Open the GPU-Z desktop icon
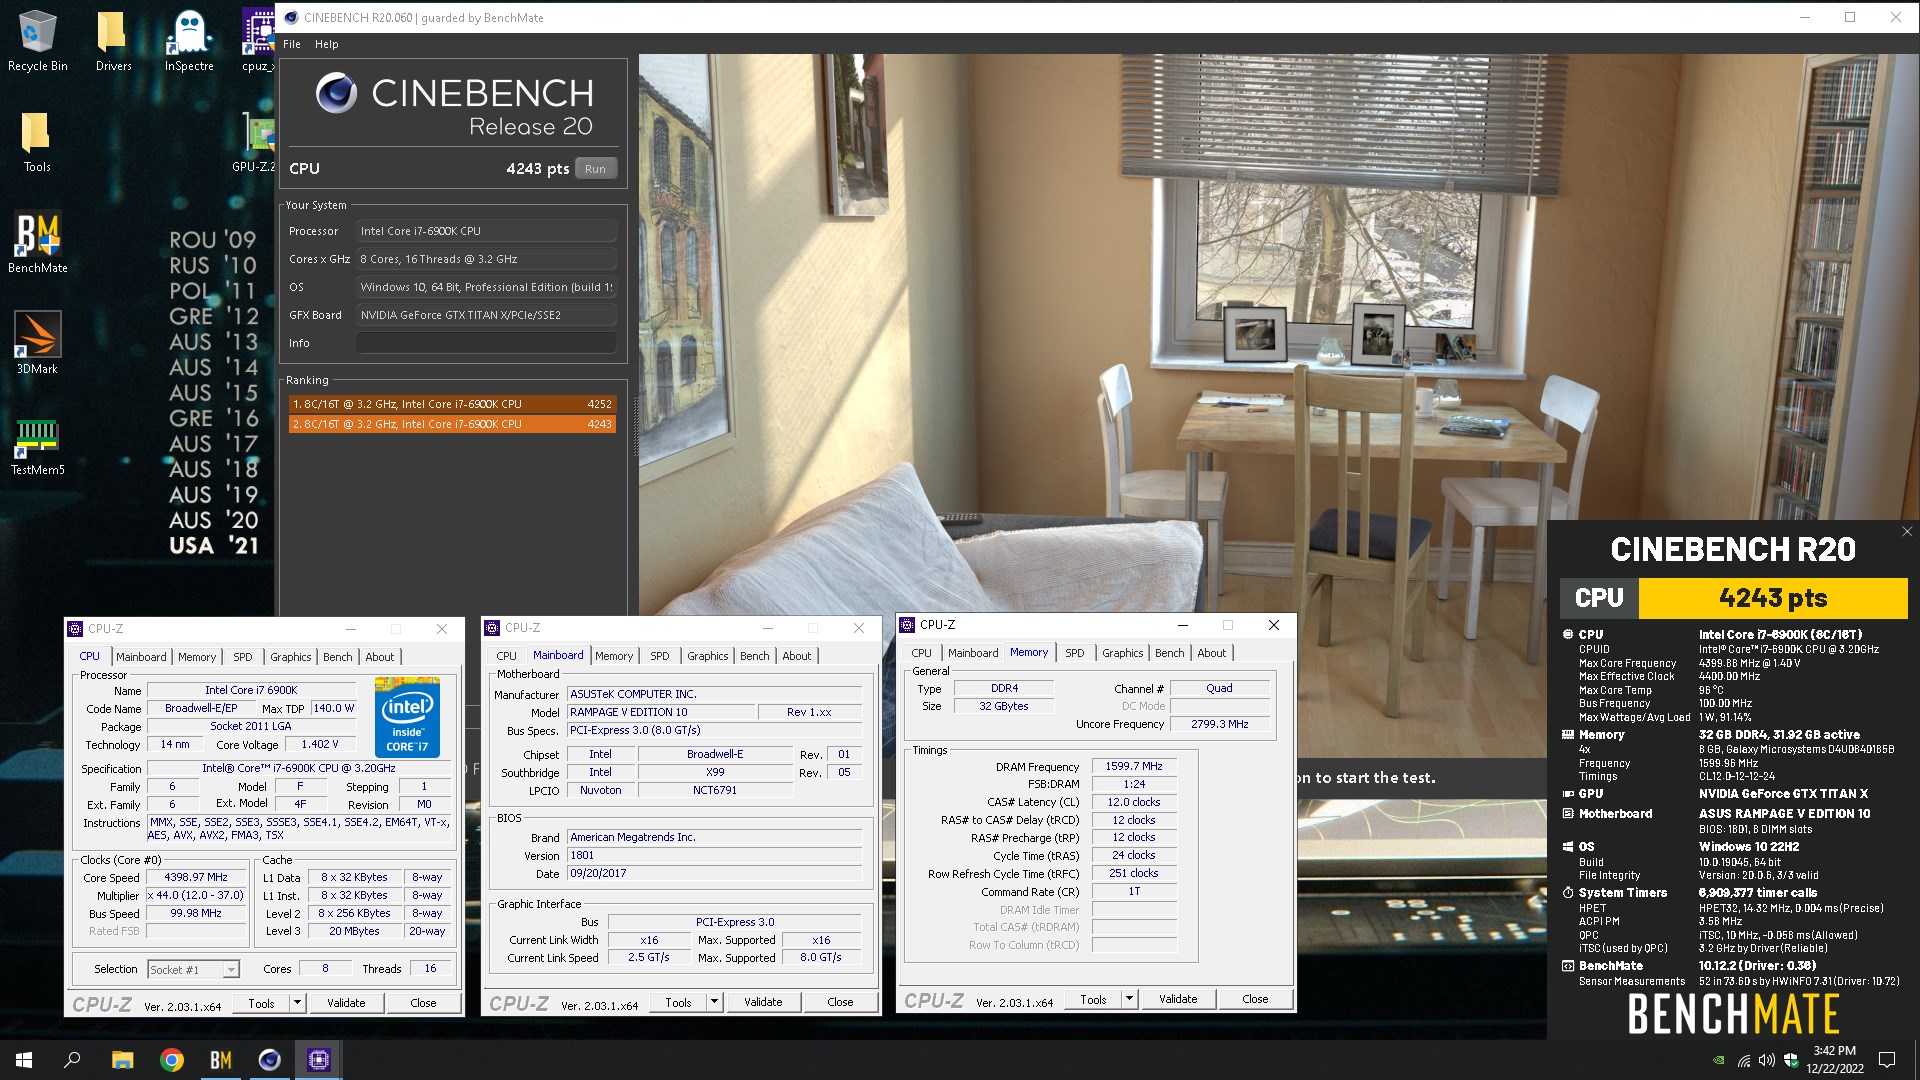 tap(256, 142)
